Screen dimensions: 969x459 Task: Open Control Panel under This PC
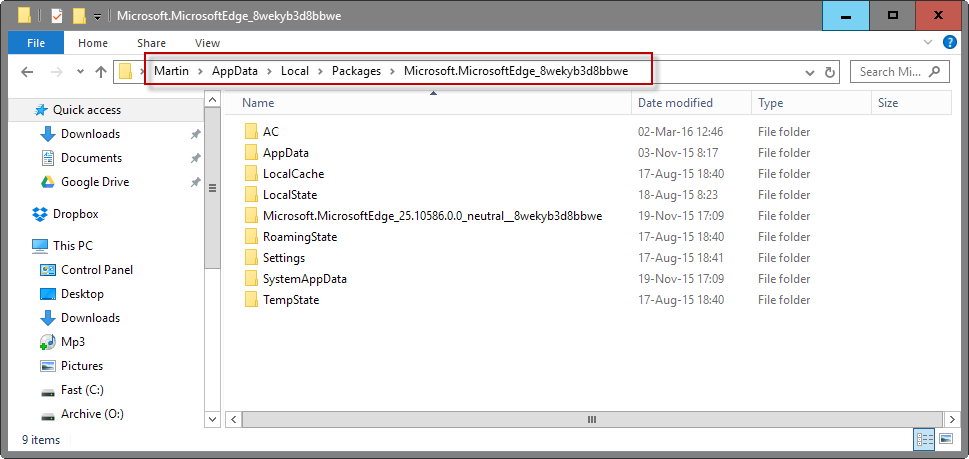coord(96,270)
